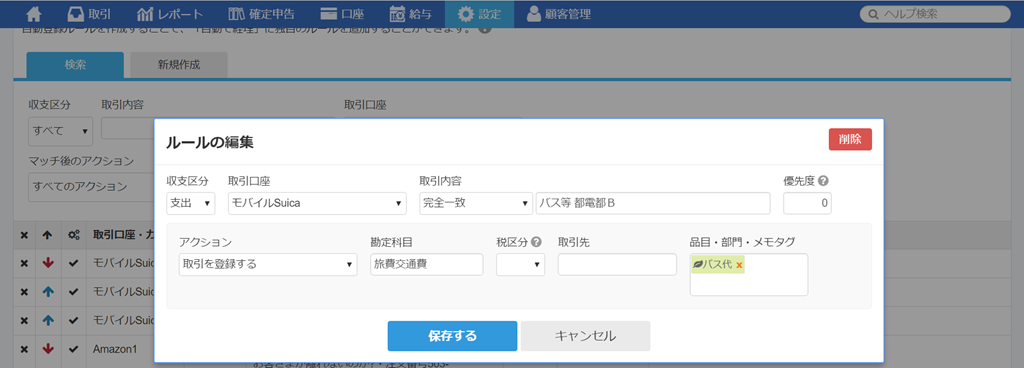Image resolution: width=1024 pixels, height=368 pixels.
Task: Go to home via the house icon
Action: [33, 14]
